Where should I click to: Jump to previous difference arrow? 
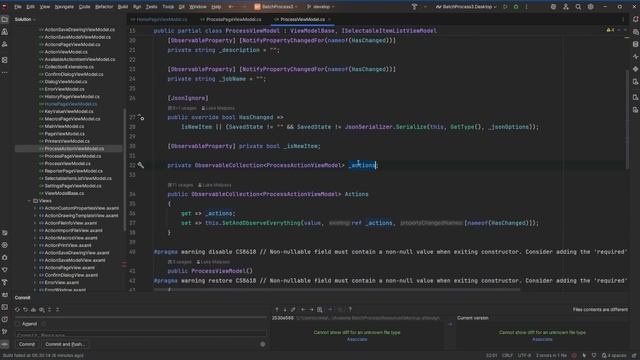277,310
